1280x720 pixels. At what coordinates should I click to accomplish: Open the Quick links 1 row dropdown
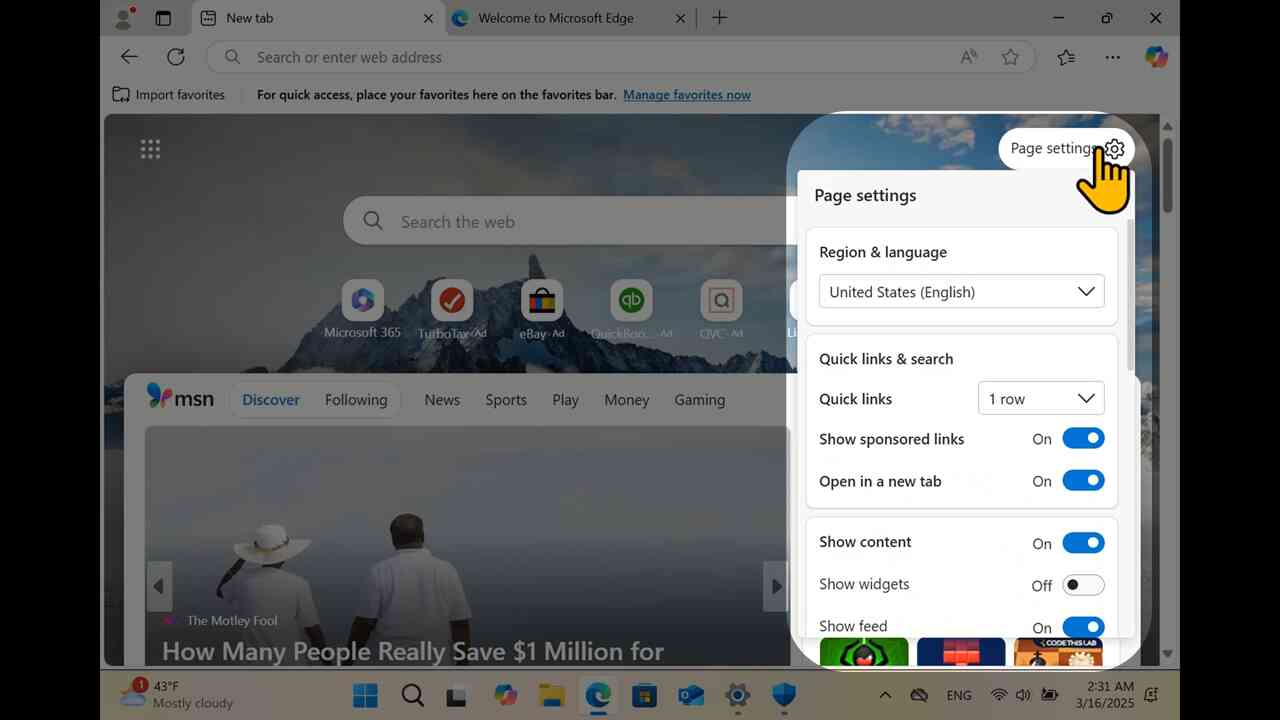pos(1041,398)
